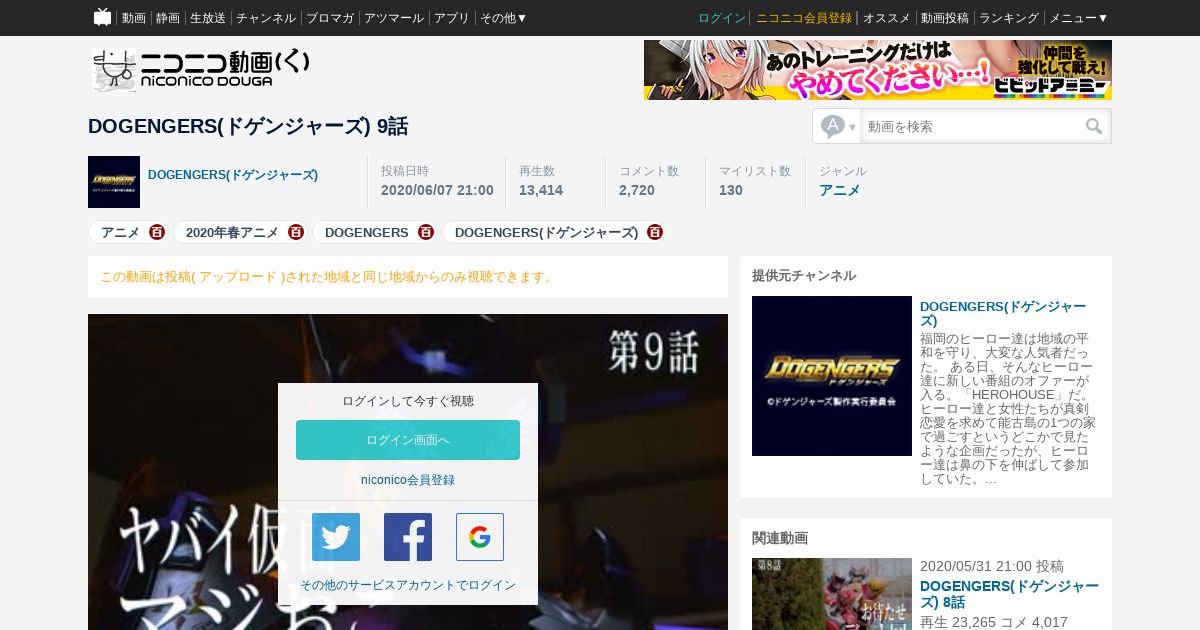Click the ログイン link in top bar
This screenshot has width=1200, height=630.
point(722,18)
